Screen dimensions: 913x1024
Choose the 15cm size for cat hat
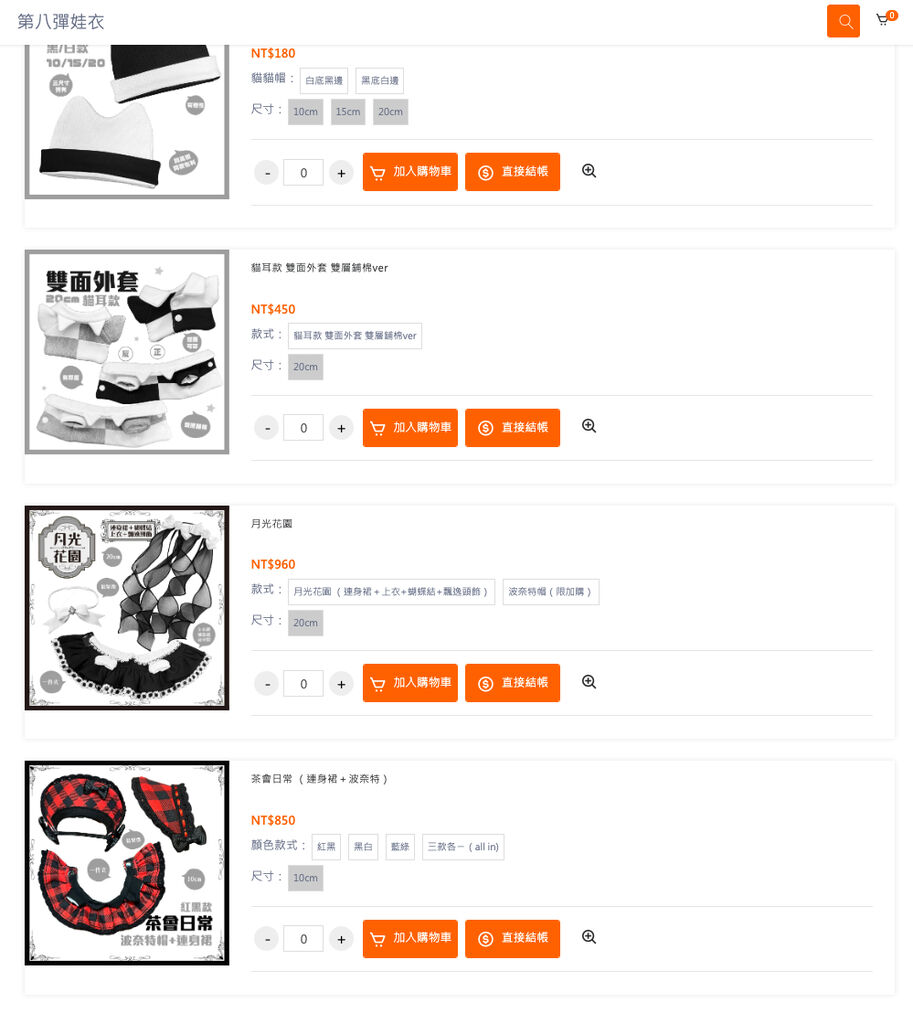(x=348, y=112)
